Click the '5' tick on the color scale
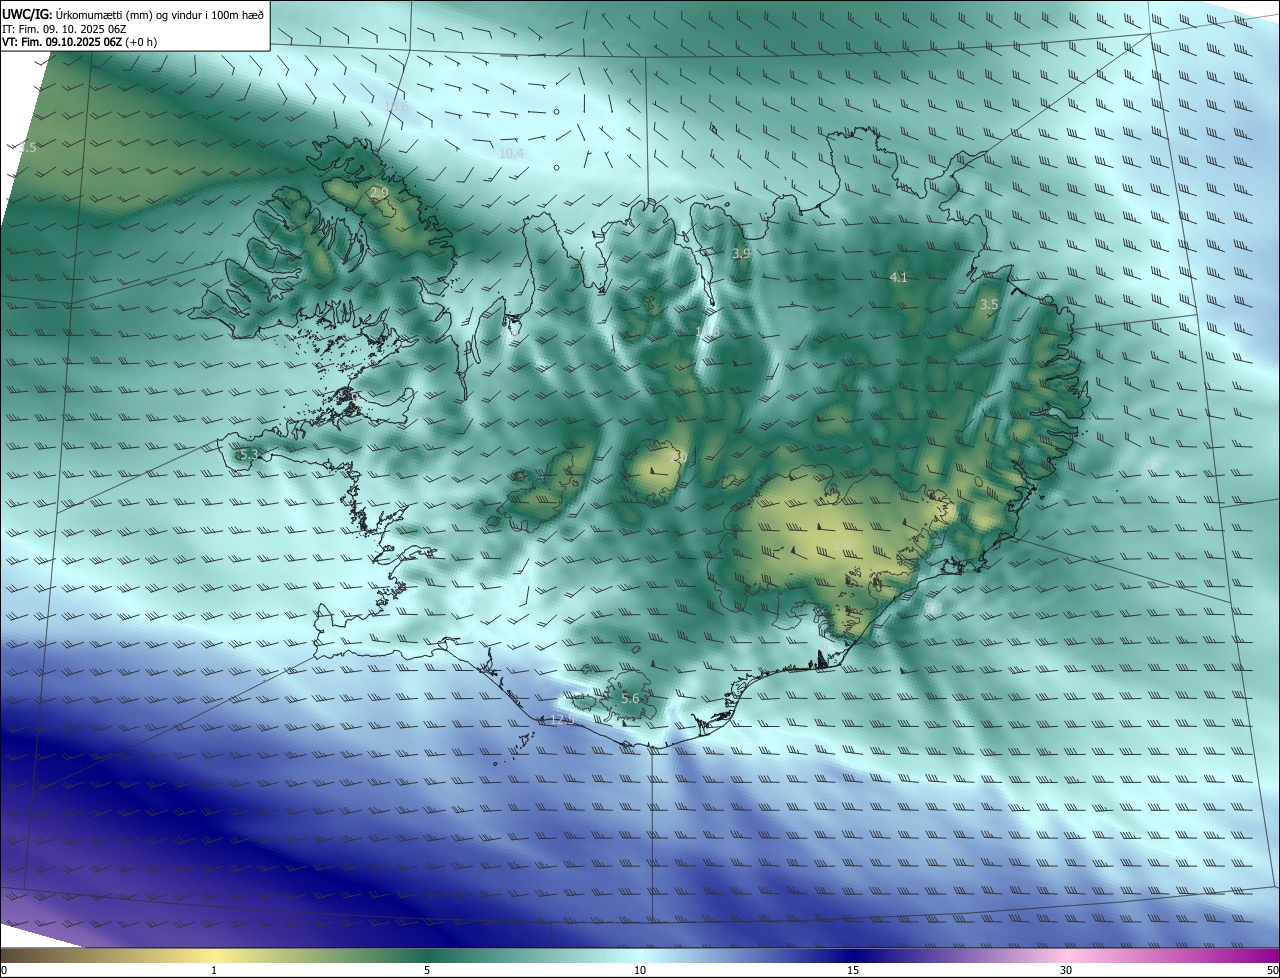 coord(427,970)
